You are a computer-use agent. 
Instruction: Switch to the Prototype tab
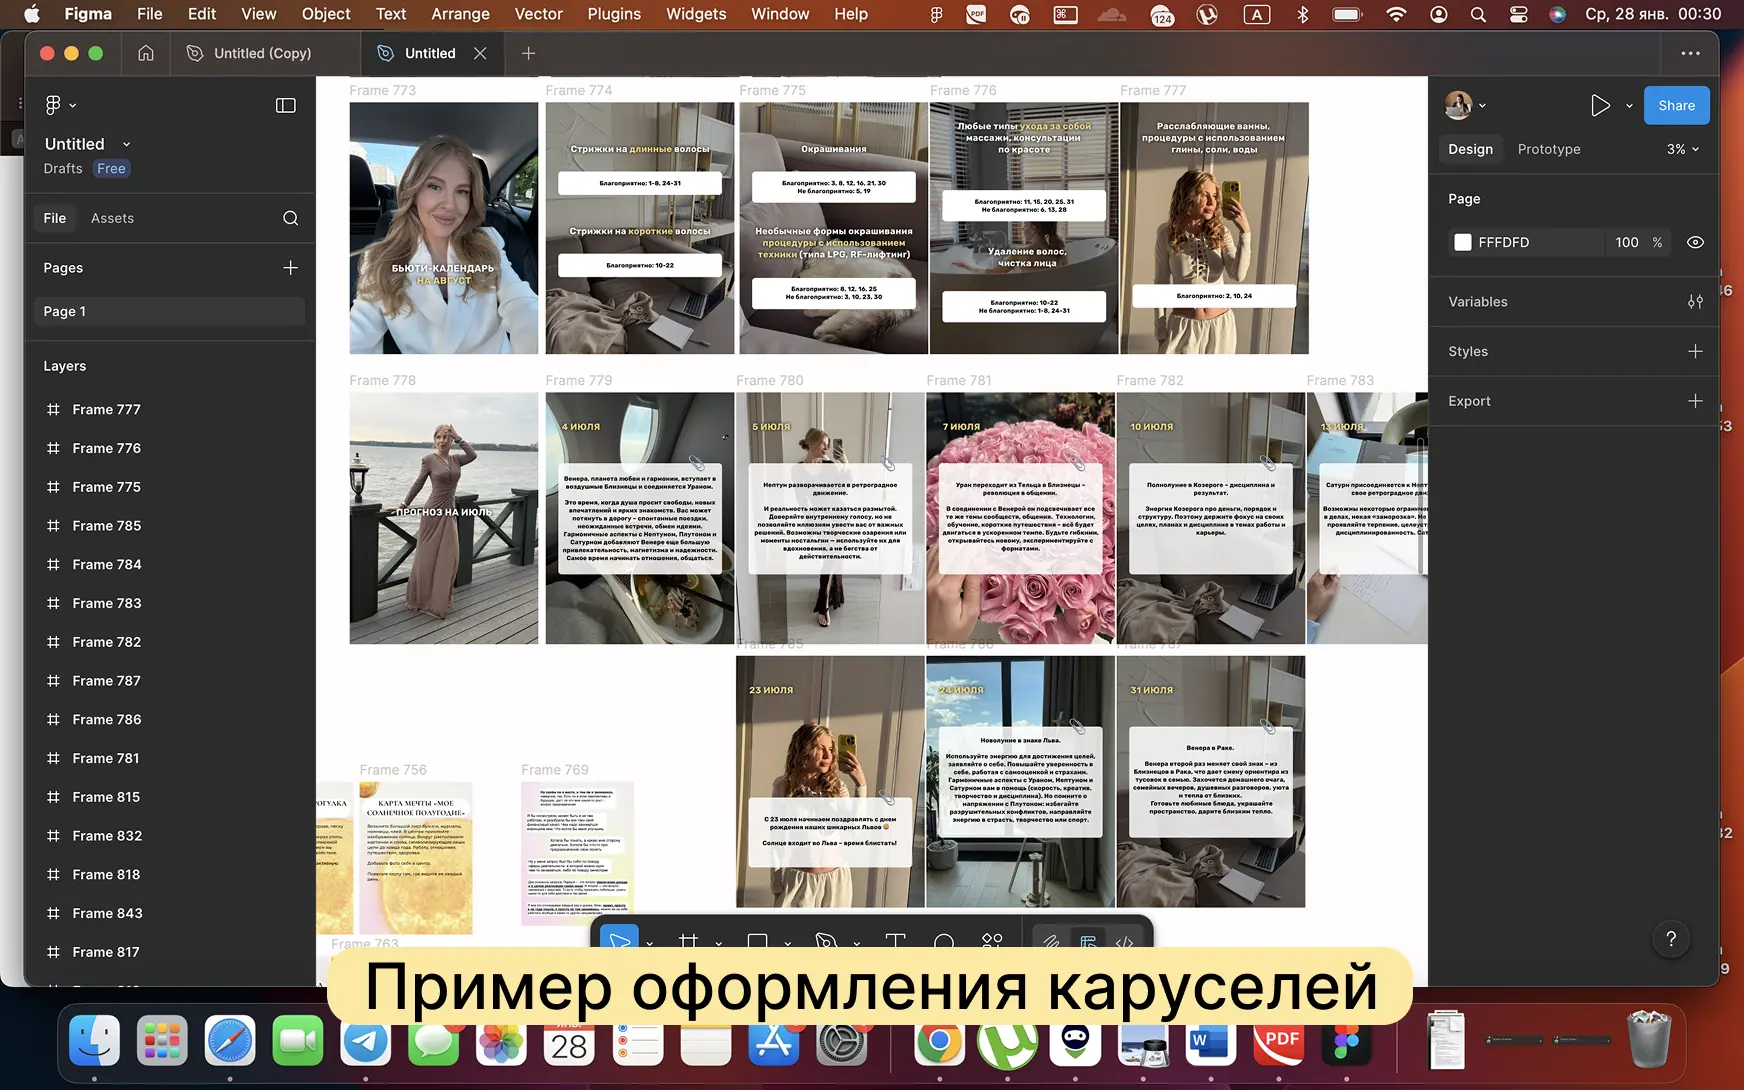[x=1549, y=149]
